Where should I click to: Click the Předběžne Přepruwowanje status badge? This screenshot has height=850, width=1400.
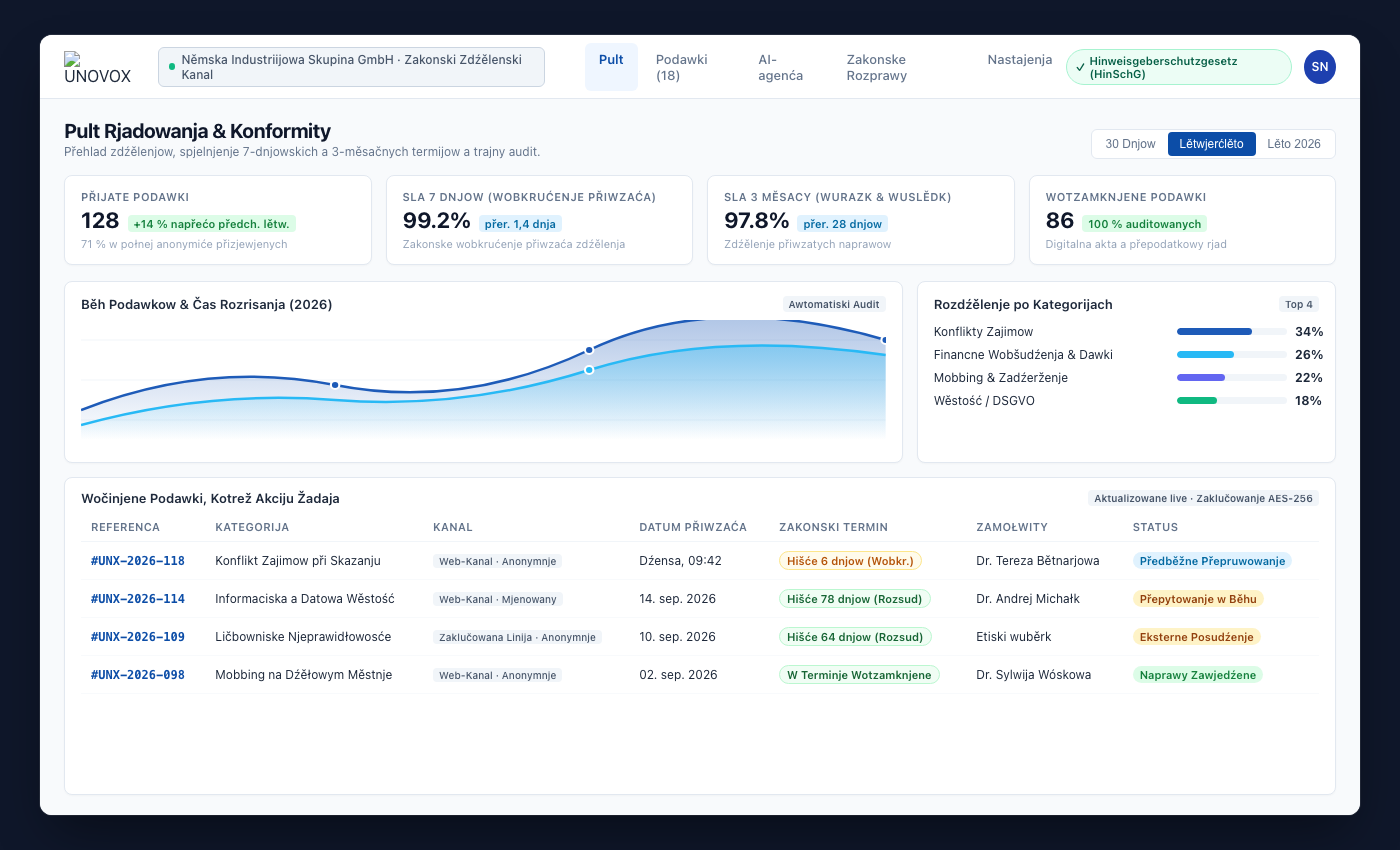[x=1212, y=561]
